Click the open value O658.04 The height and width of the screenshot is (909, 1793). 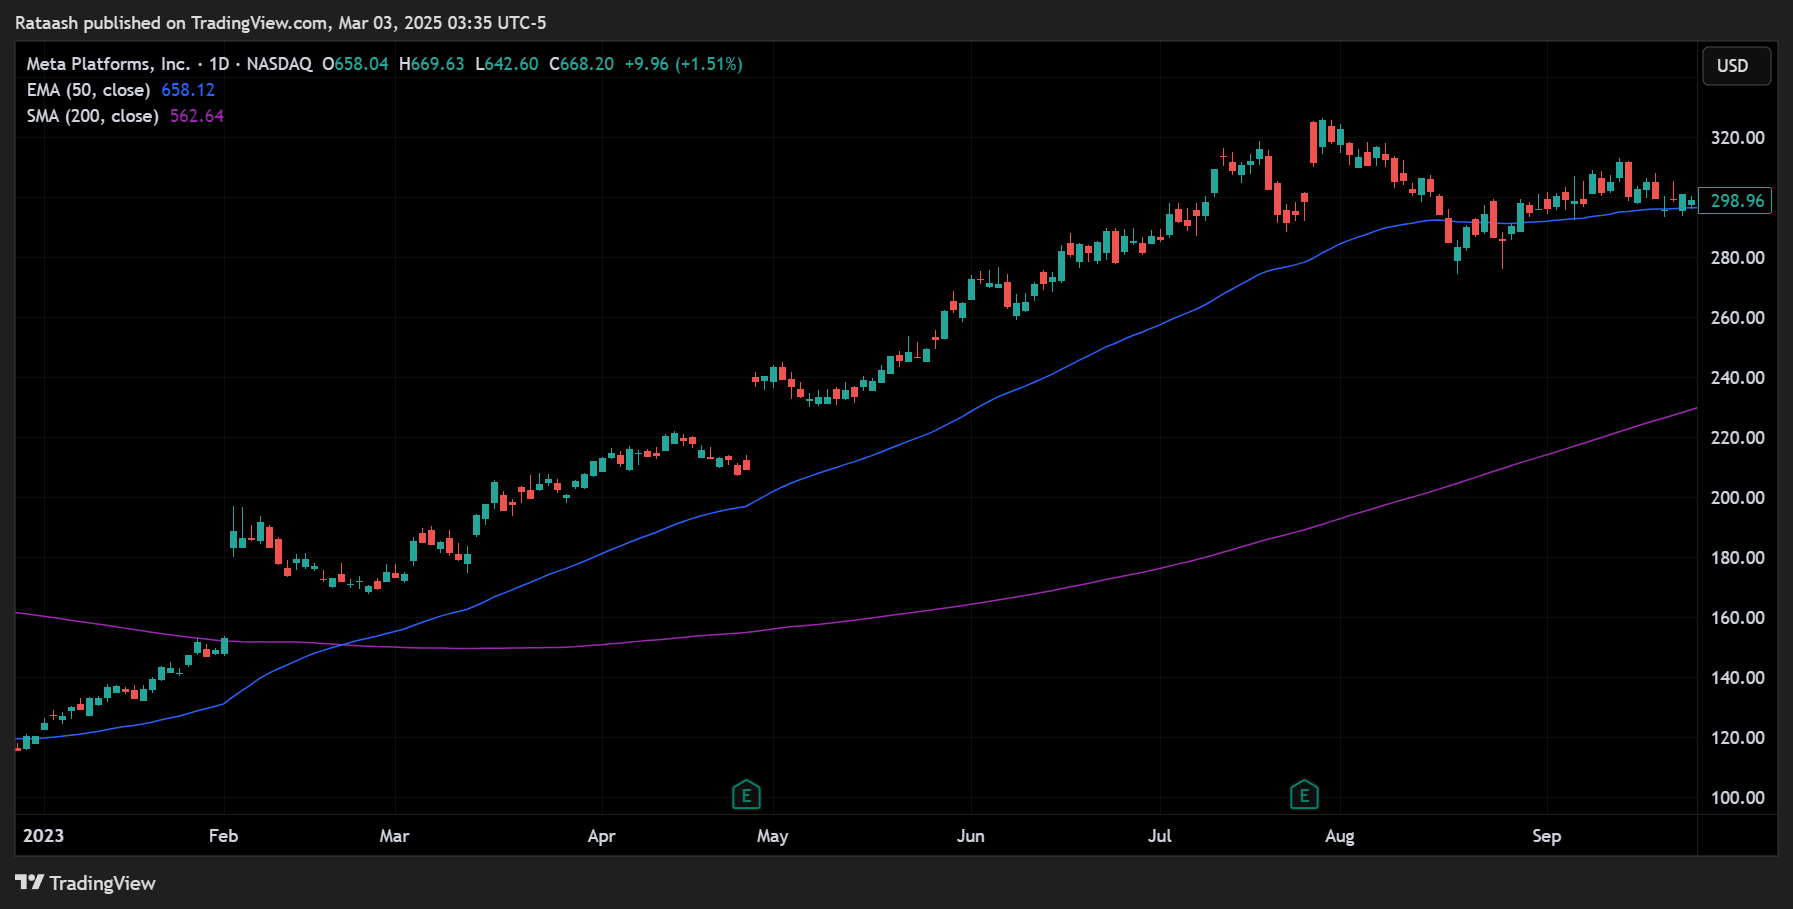(355, 64)
